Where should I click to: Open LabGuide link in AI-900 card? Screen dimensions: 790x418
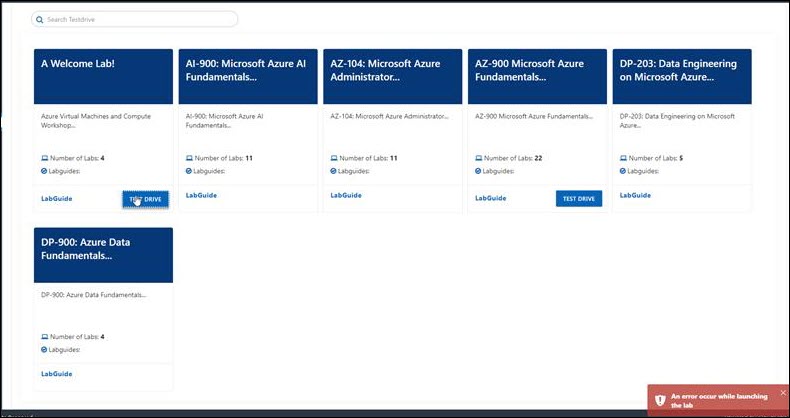point(201,195)
